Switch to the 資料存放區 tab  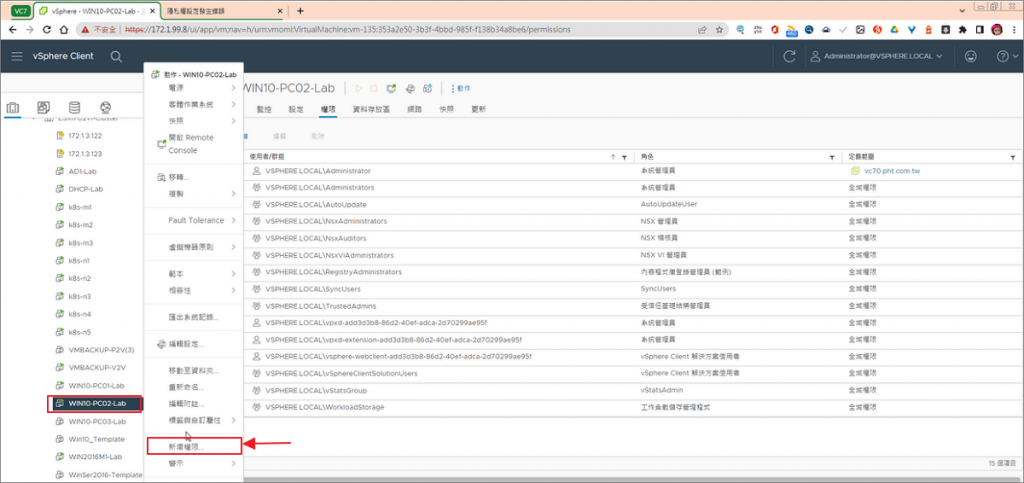tap(371, 110)
